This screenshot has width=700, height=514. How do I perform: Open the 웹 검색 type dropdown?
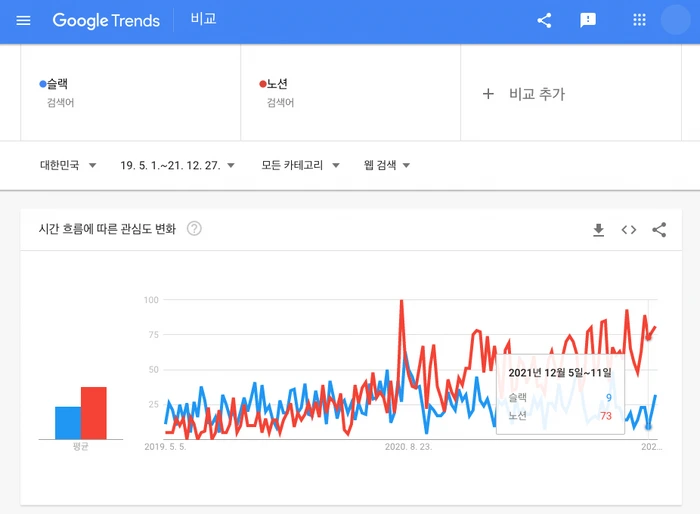(387, 165)
